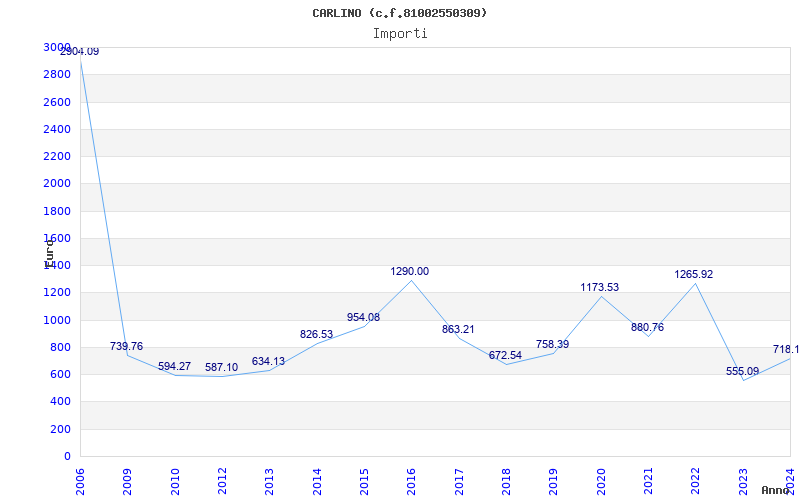This screenshot has width=800, height=500.
Task: Click data label 880.76
Action: 647,328
